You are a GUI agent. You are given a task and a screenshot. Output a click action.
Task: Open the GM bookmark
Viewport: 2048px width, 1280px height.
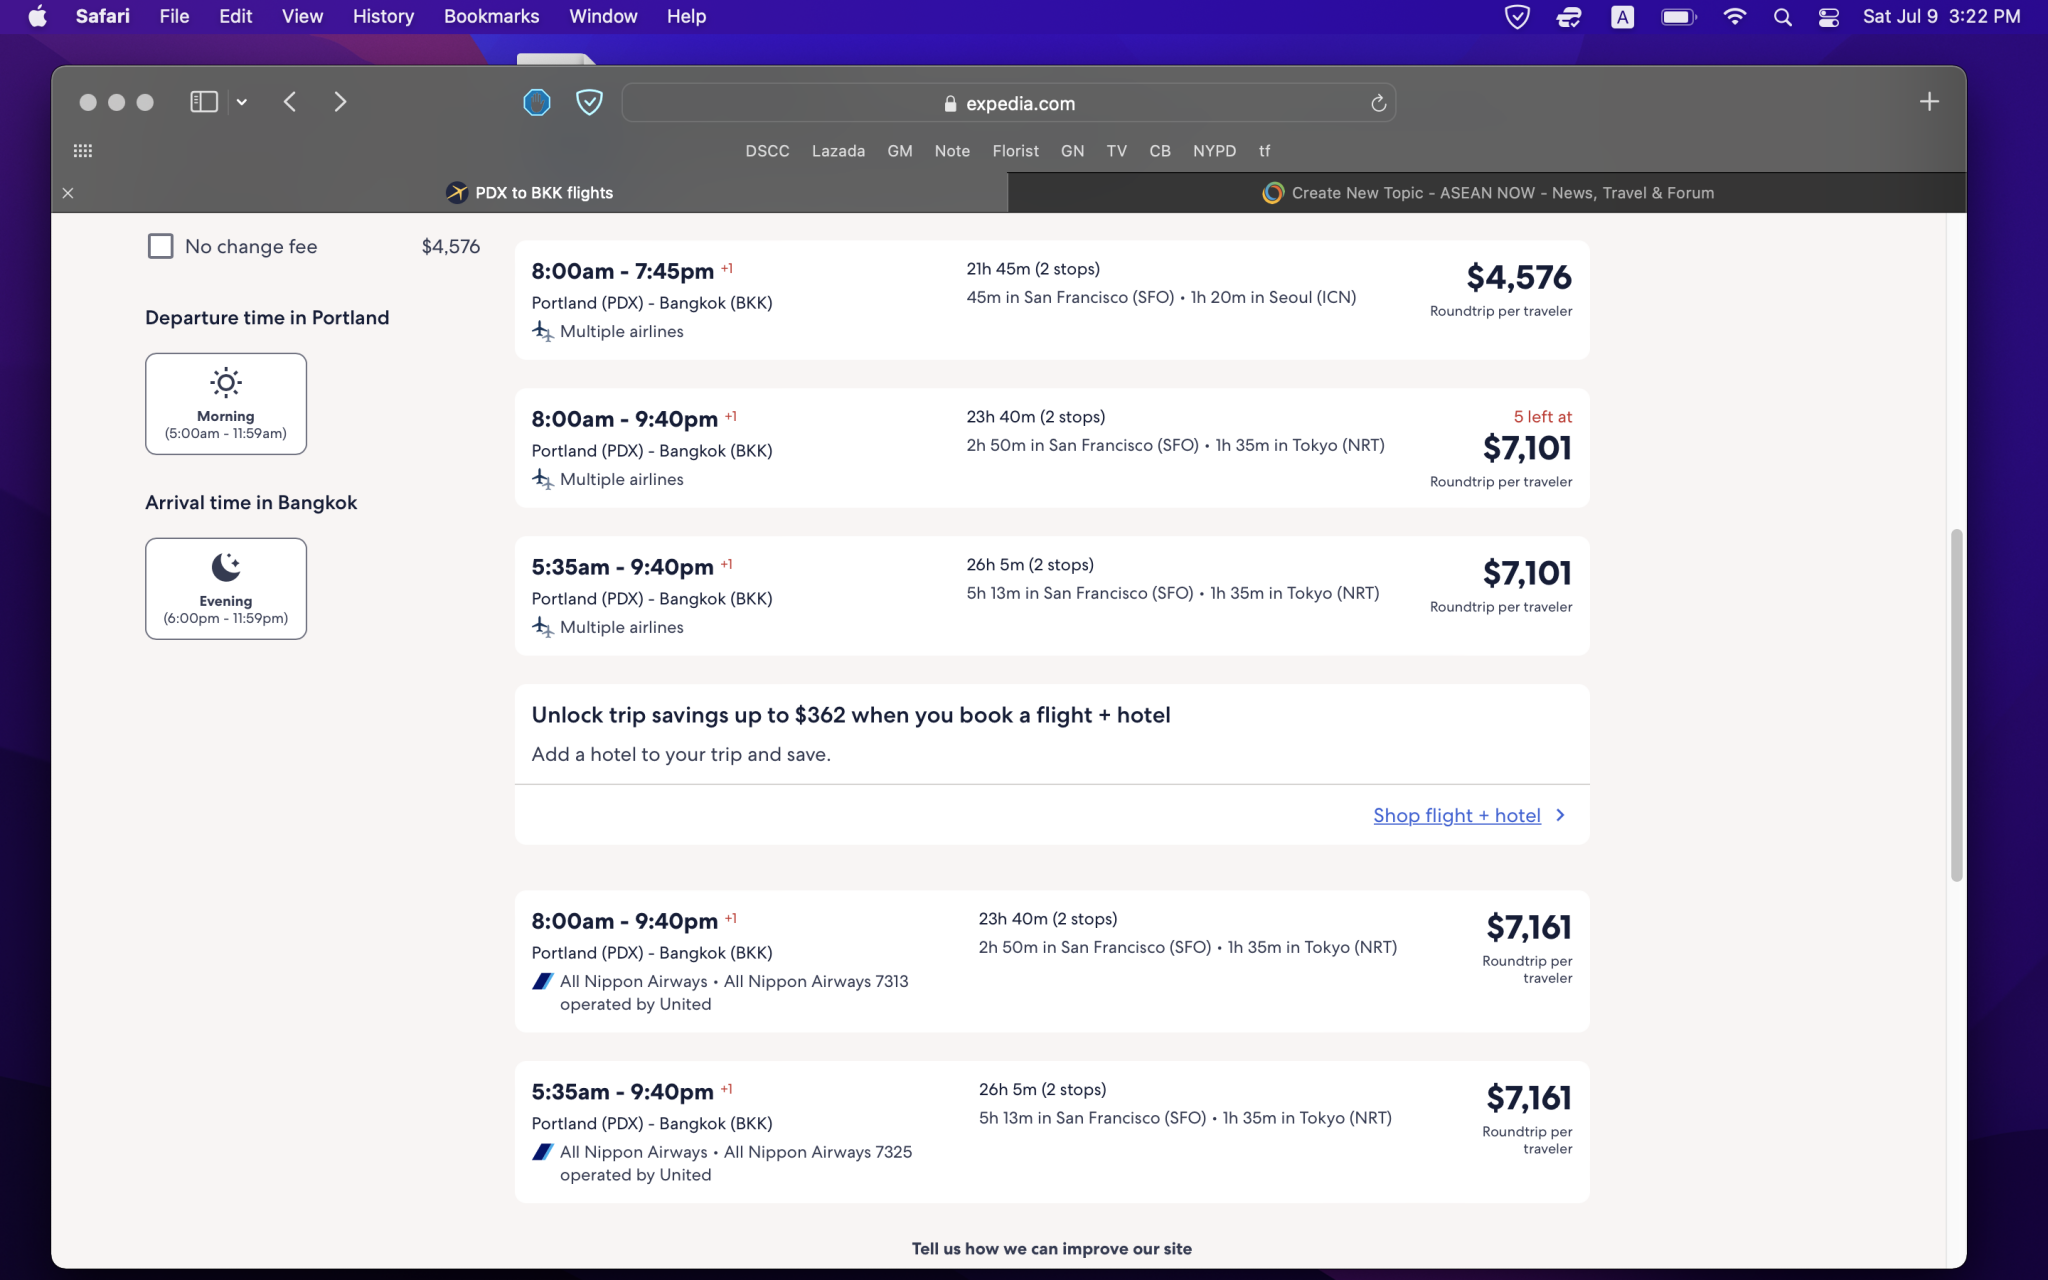(900, 151)
